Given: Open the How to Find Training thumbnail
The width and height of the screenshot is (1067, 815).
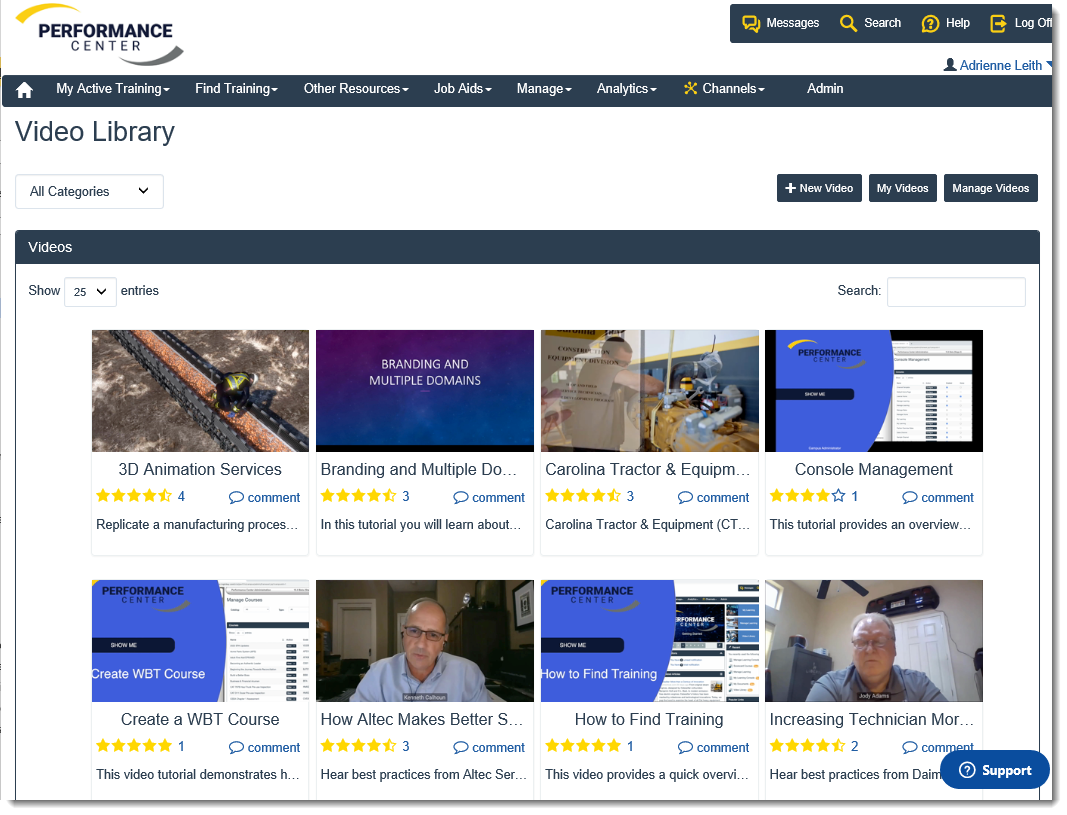Looking at the screenshot, I should [x=649, y=640].
